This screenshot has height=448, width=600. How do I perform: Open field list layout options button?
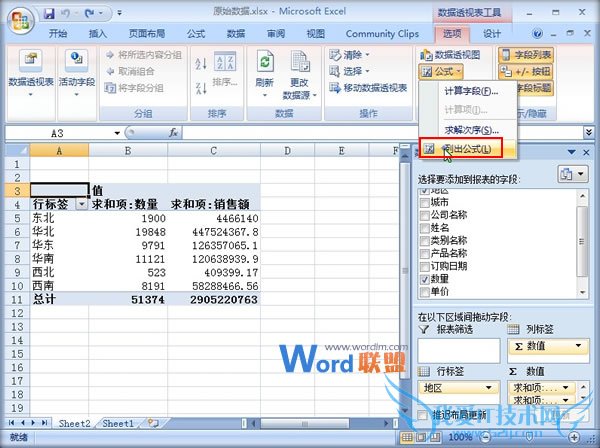pyautogui.click(x=572, y=174)
